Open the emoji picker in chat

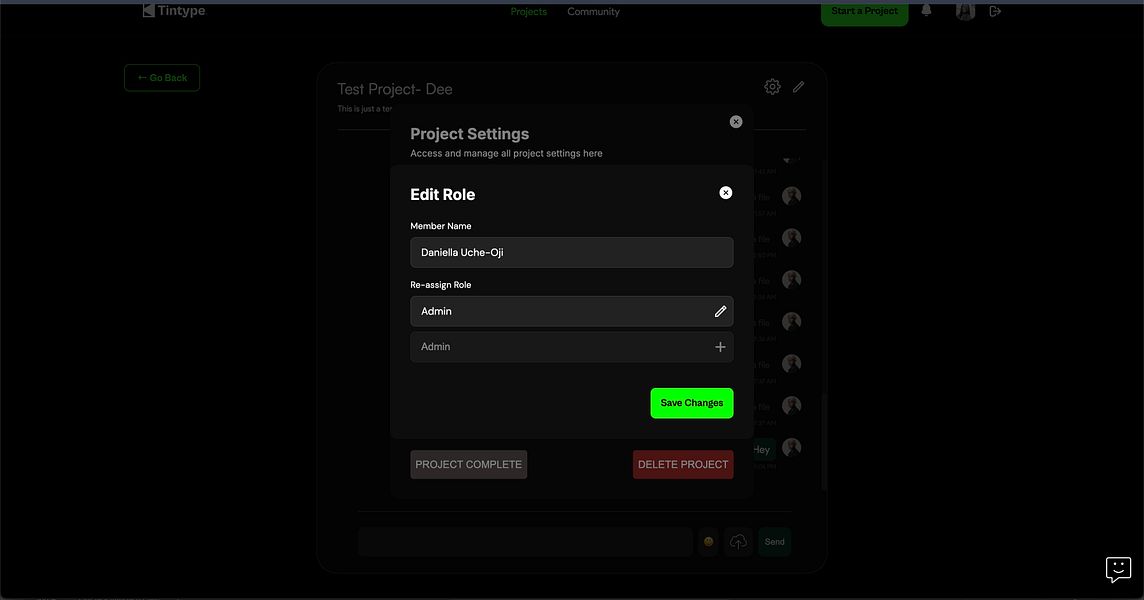tap(708, 542)
